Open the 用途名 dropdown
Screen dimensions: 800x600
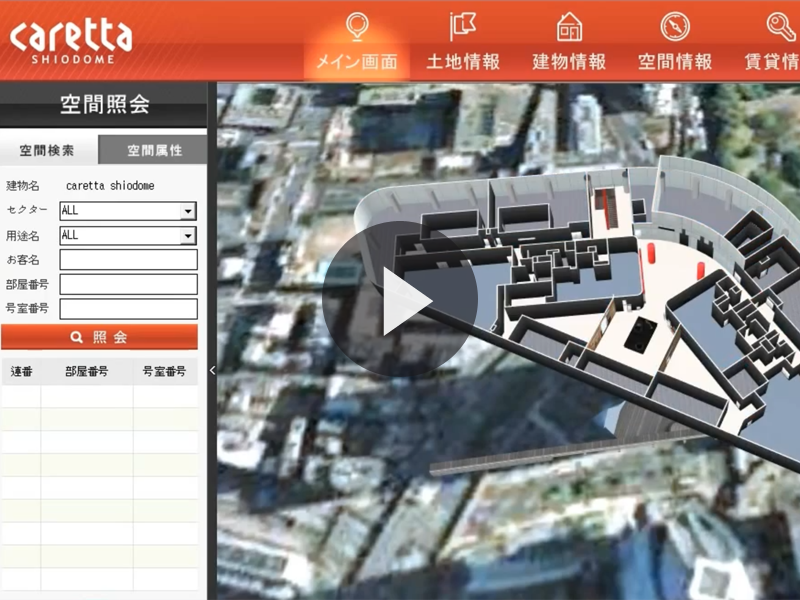128,236
